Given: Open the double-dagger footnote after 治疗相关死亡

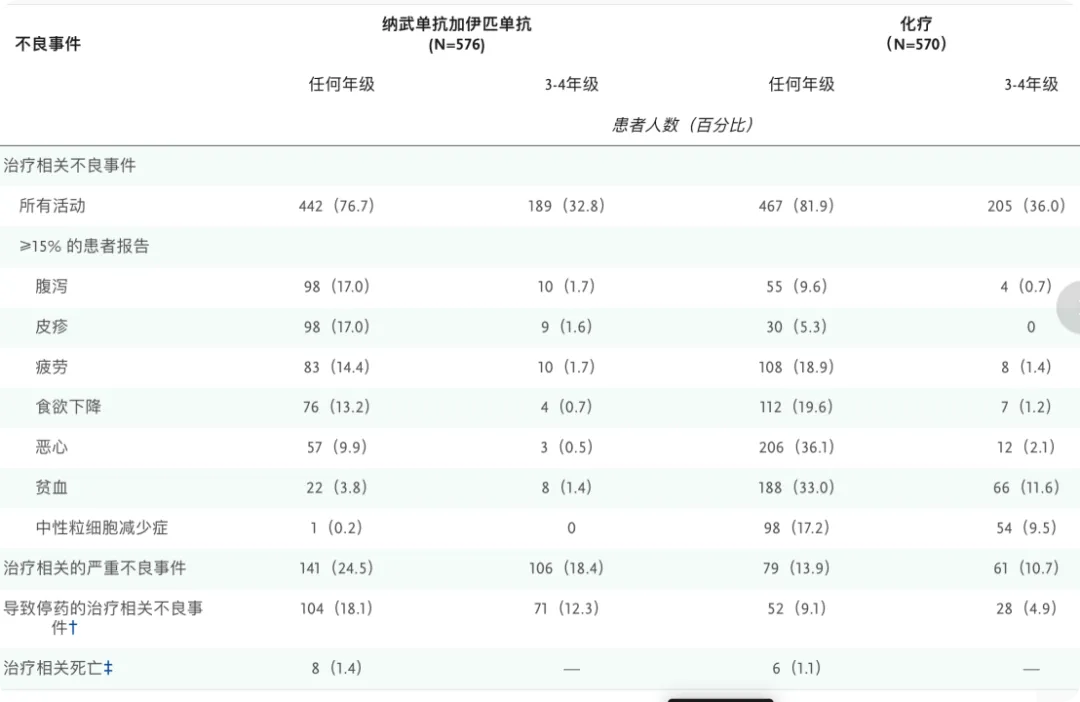Looking at the screenshot, I should 108,668.
